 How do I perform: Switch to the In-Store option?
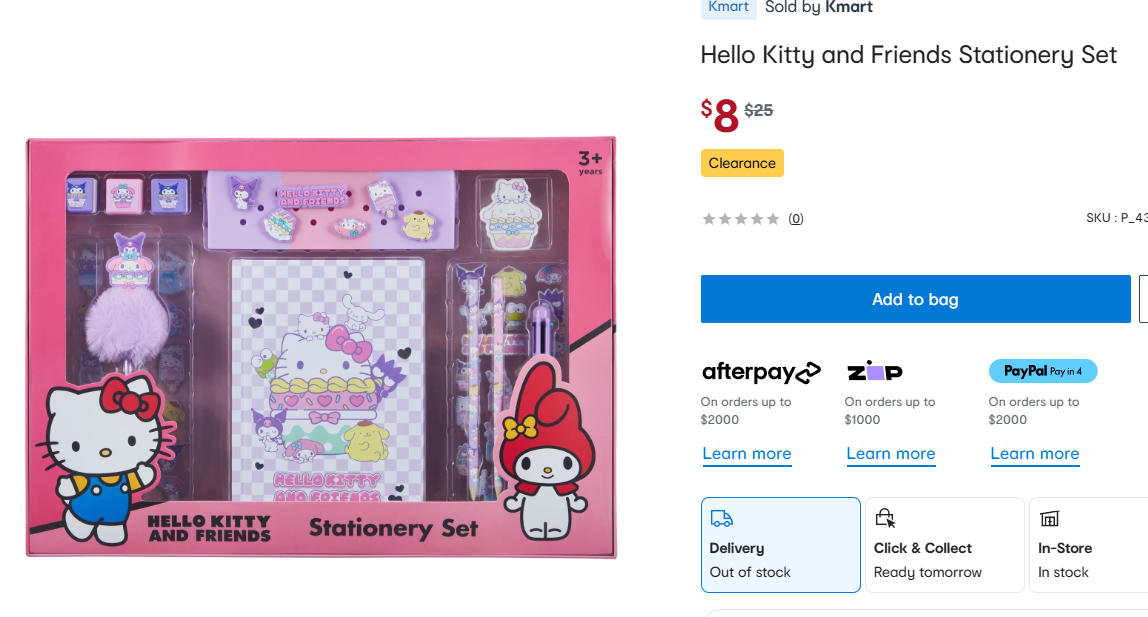tap(1088, 545)
